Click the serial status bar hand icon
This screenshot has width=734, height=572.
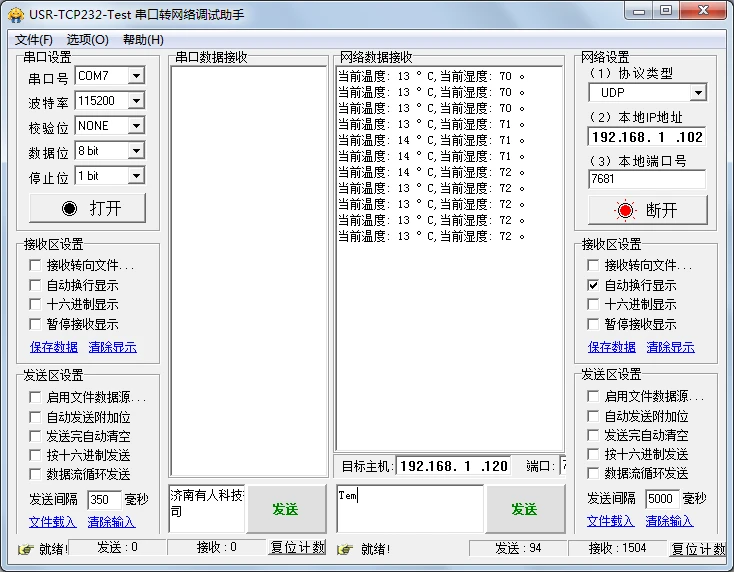point(26,549)
